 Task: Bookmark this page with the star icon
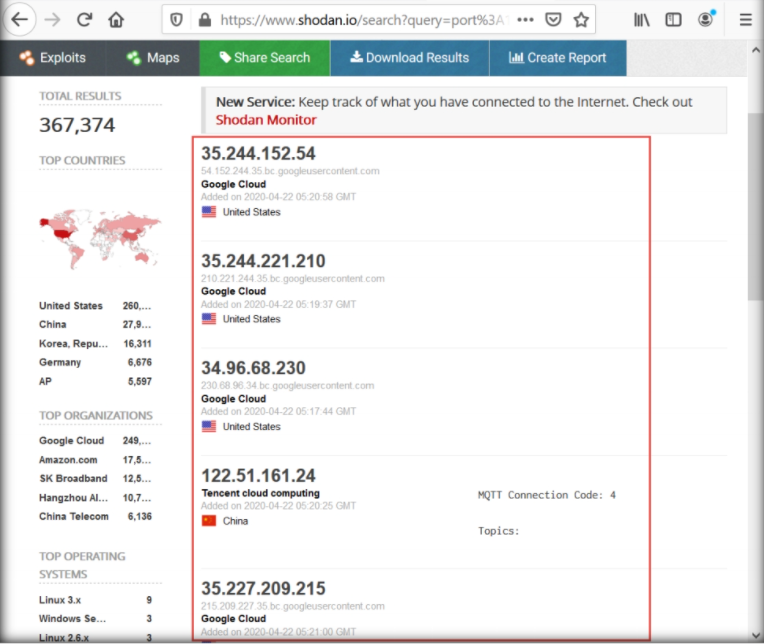point(581,20)
